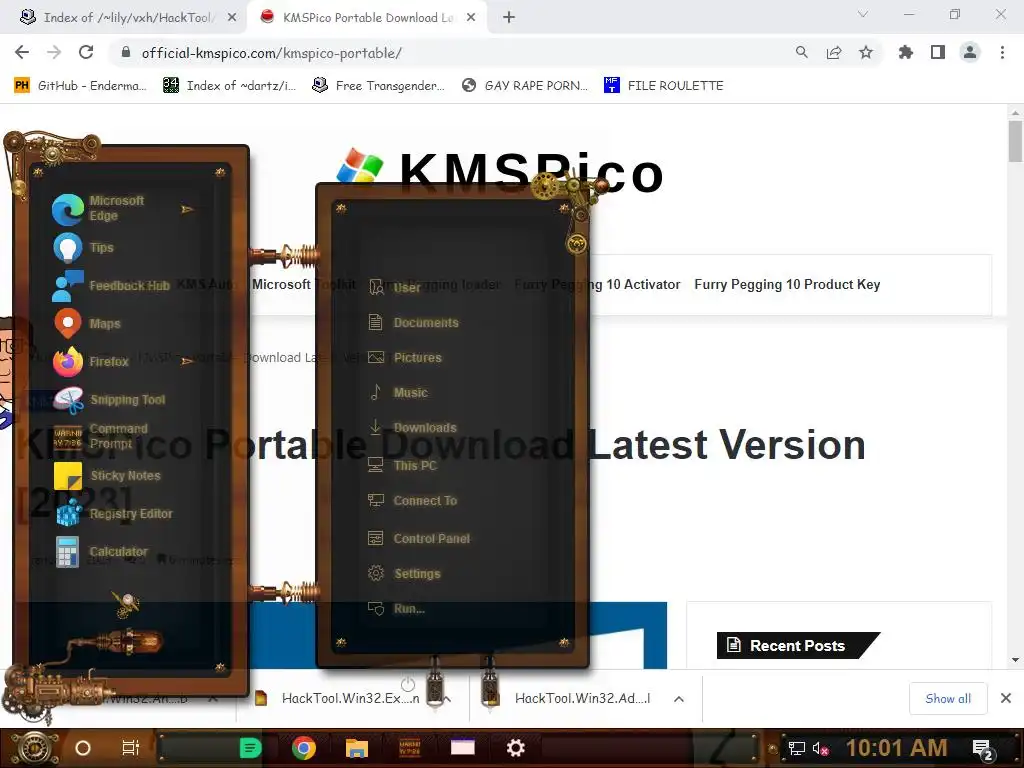Viewport: 1024px width, 768px height.
Task: Open Settings from the start menu list
Action: [404, 574]
